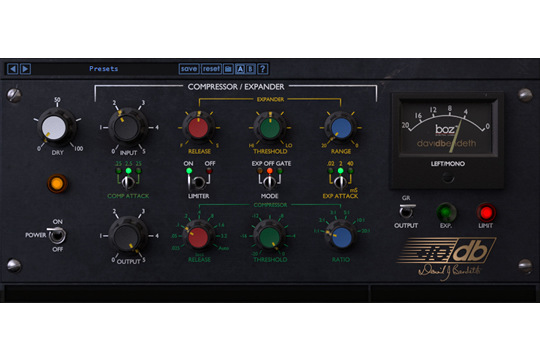This screenshot has height=360, width=540.
Task: Flip the MODE exp/off/gate switch
Action: click(270, 183)
